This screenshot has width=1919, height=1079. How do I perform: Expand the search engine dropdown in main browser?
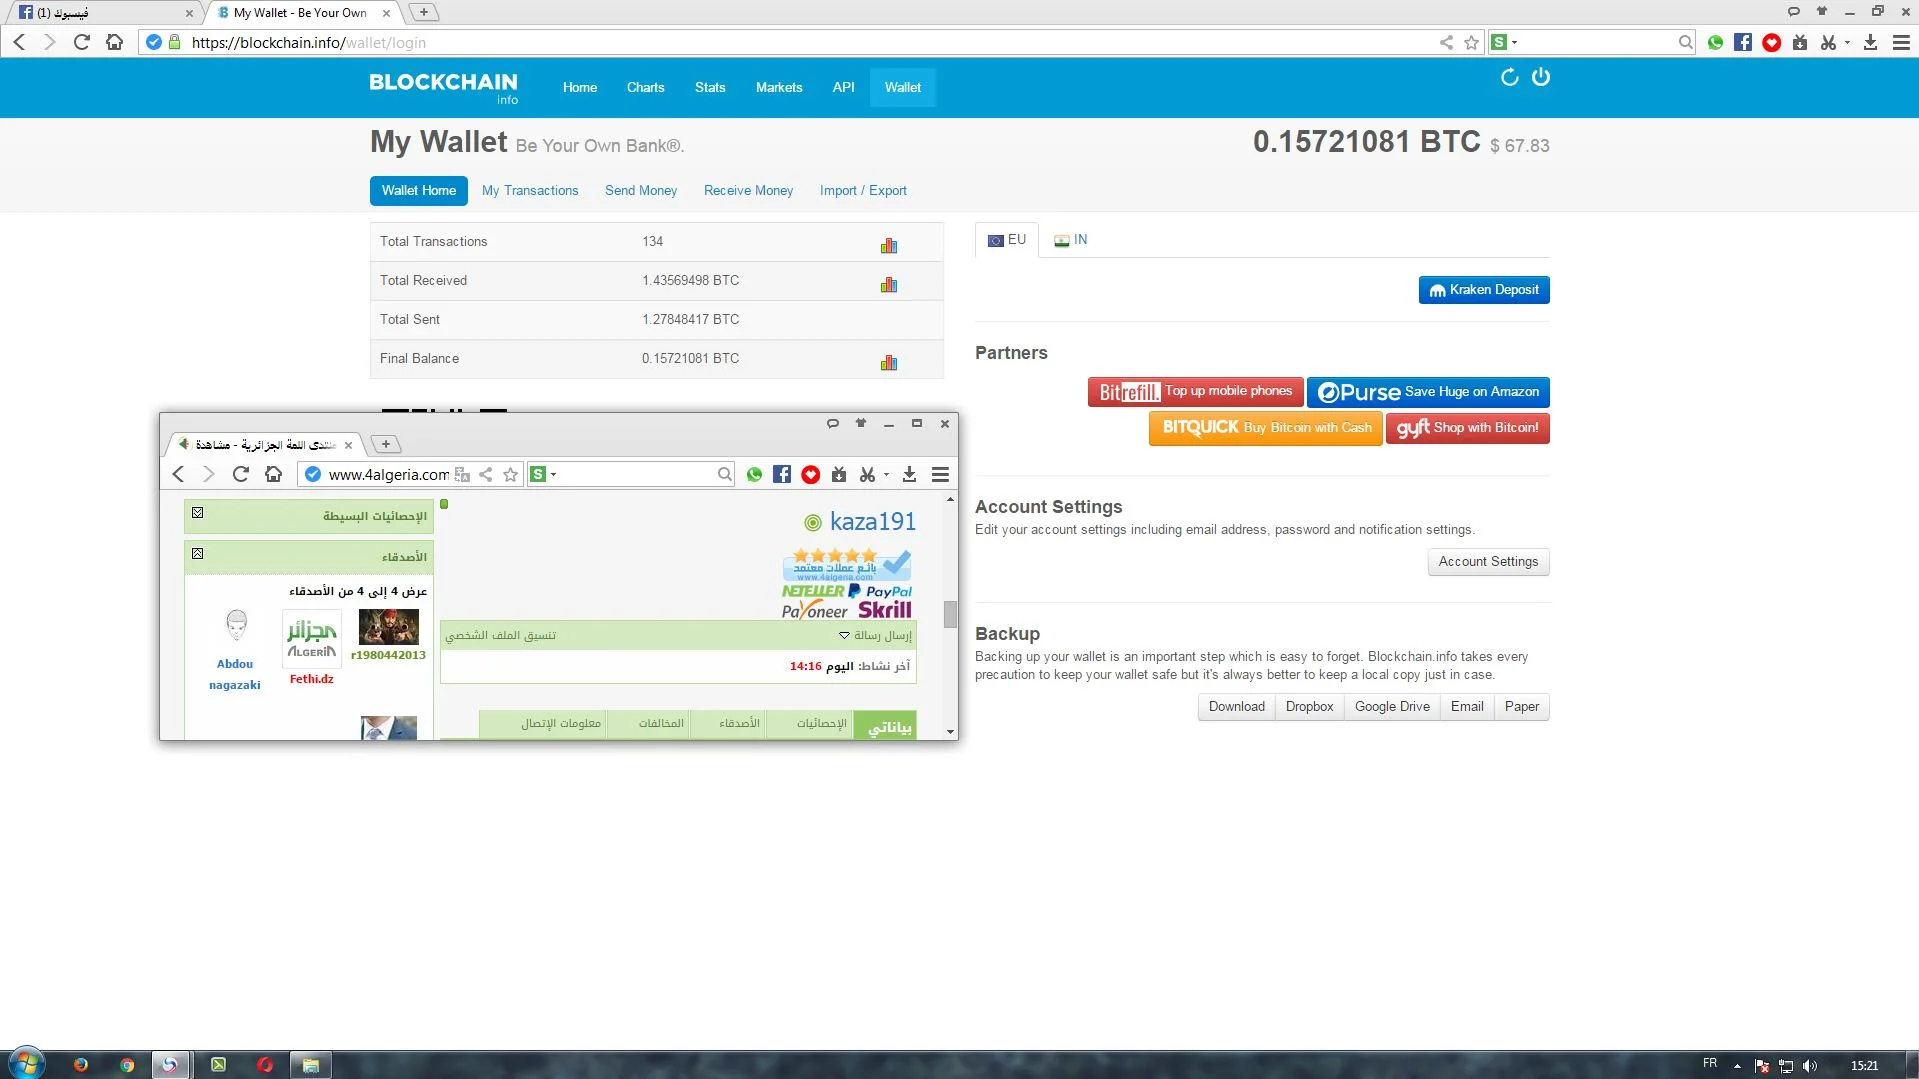pos(1514,43)
